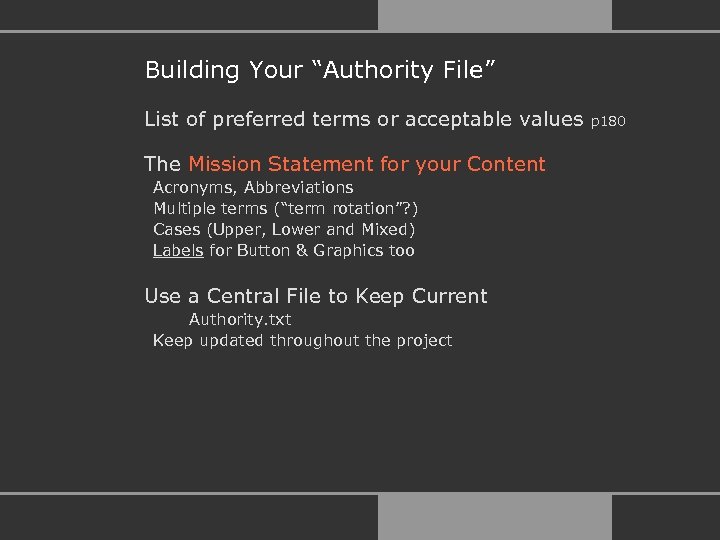Click the gray rectangle at the slide bottom
Image resolution: width=720 pixels, height=540 pixels.
pos(494,517)
